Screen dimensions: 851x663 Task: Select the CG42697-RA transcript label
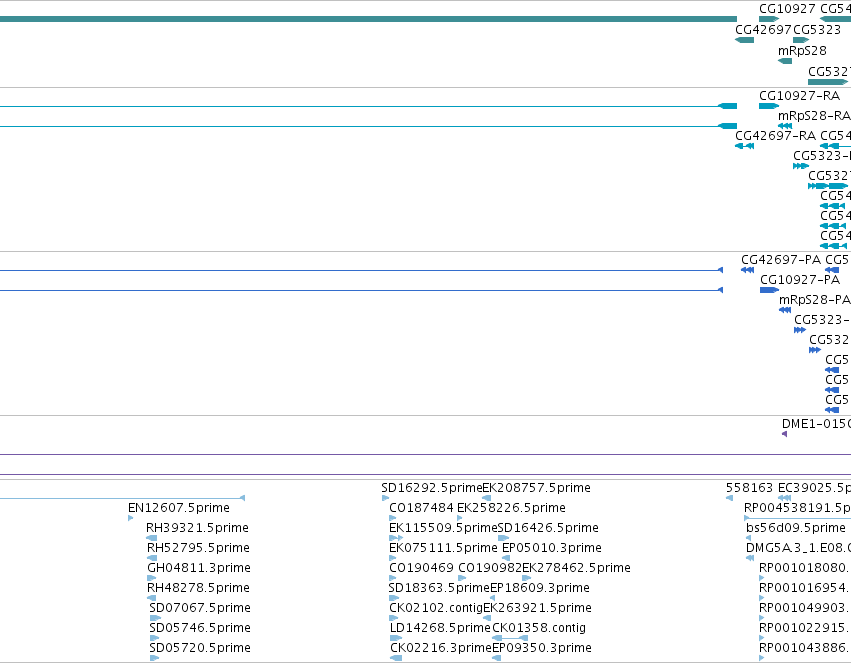click(x=776, y=136)
